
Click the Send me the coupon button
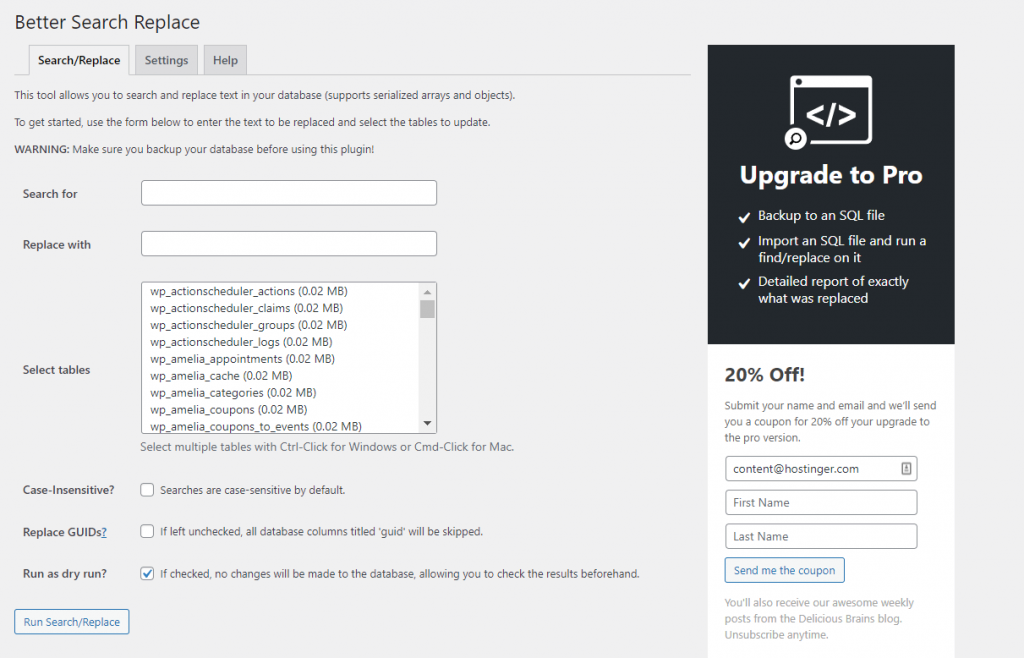[x=784, y=569]
